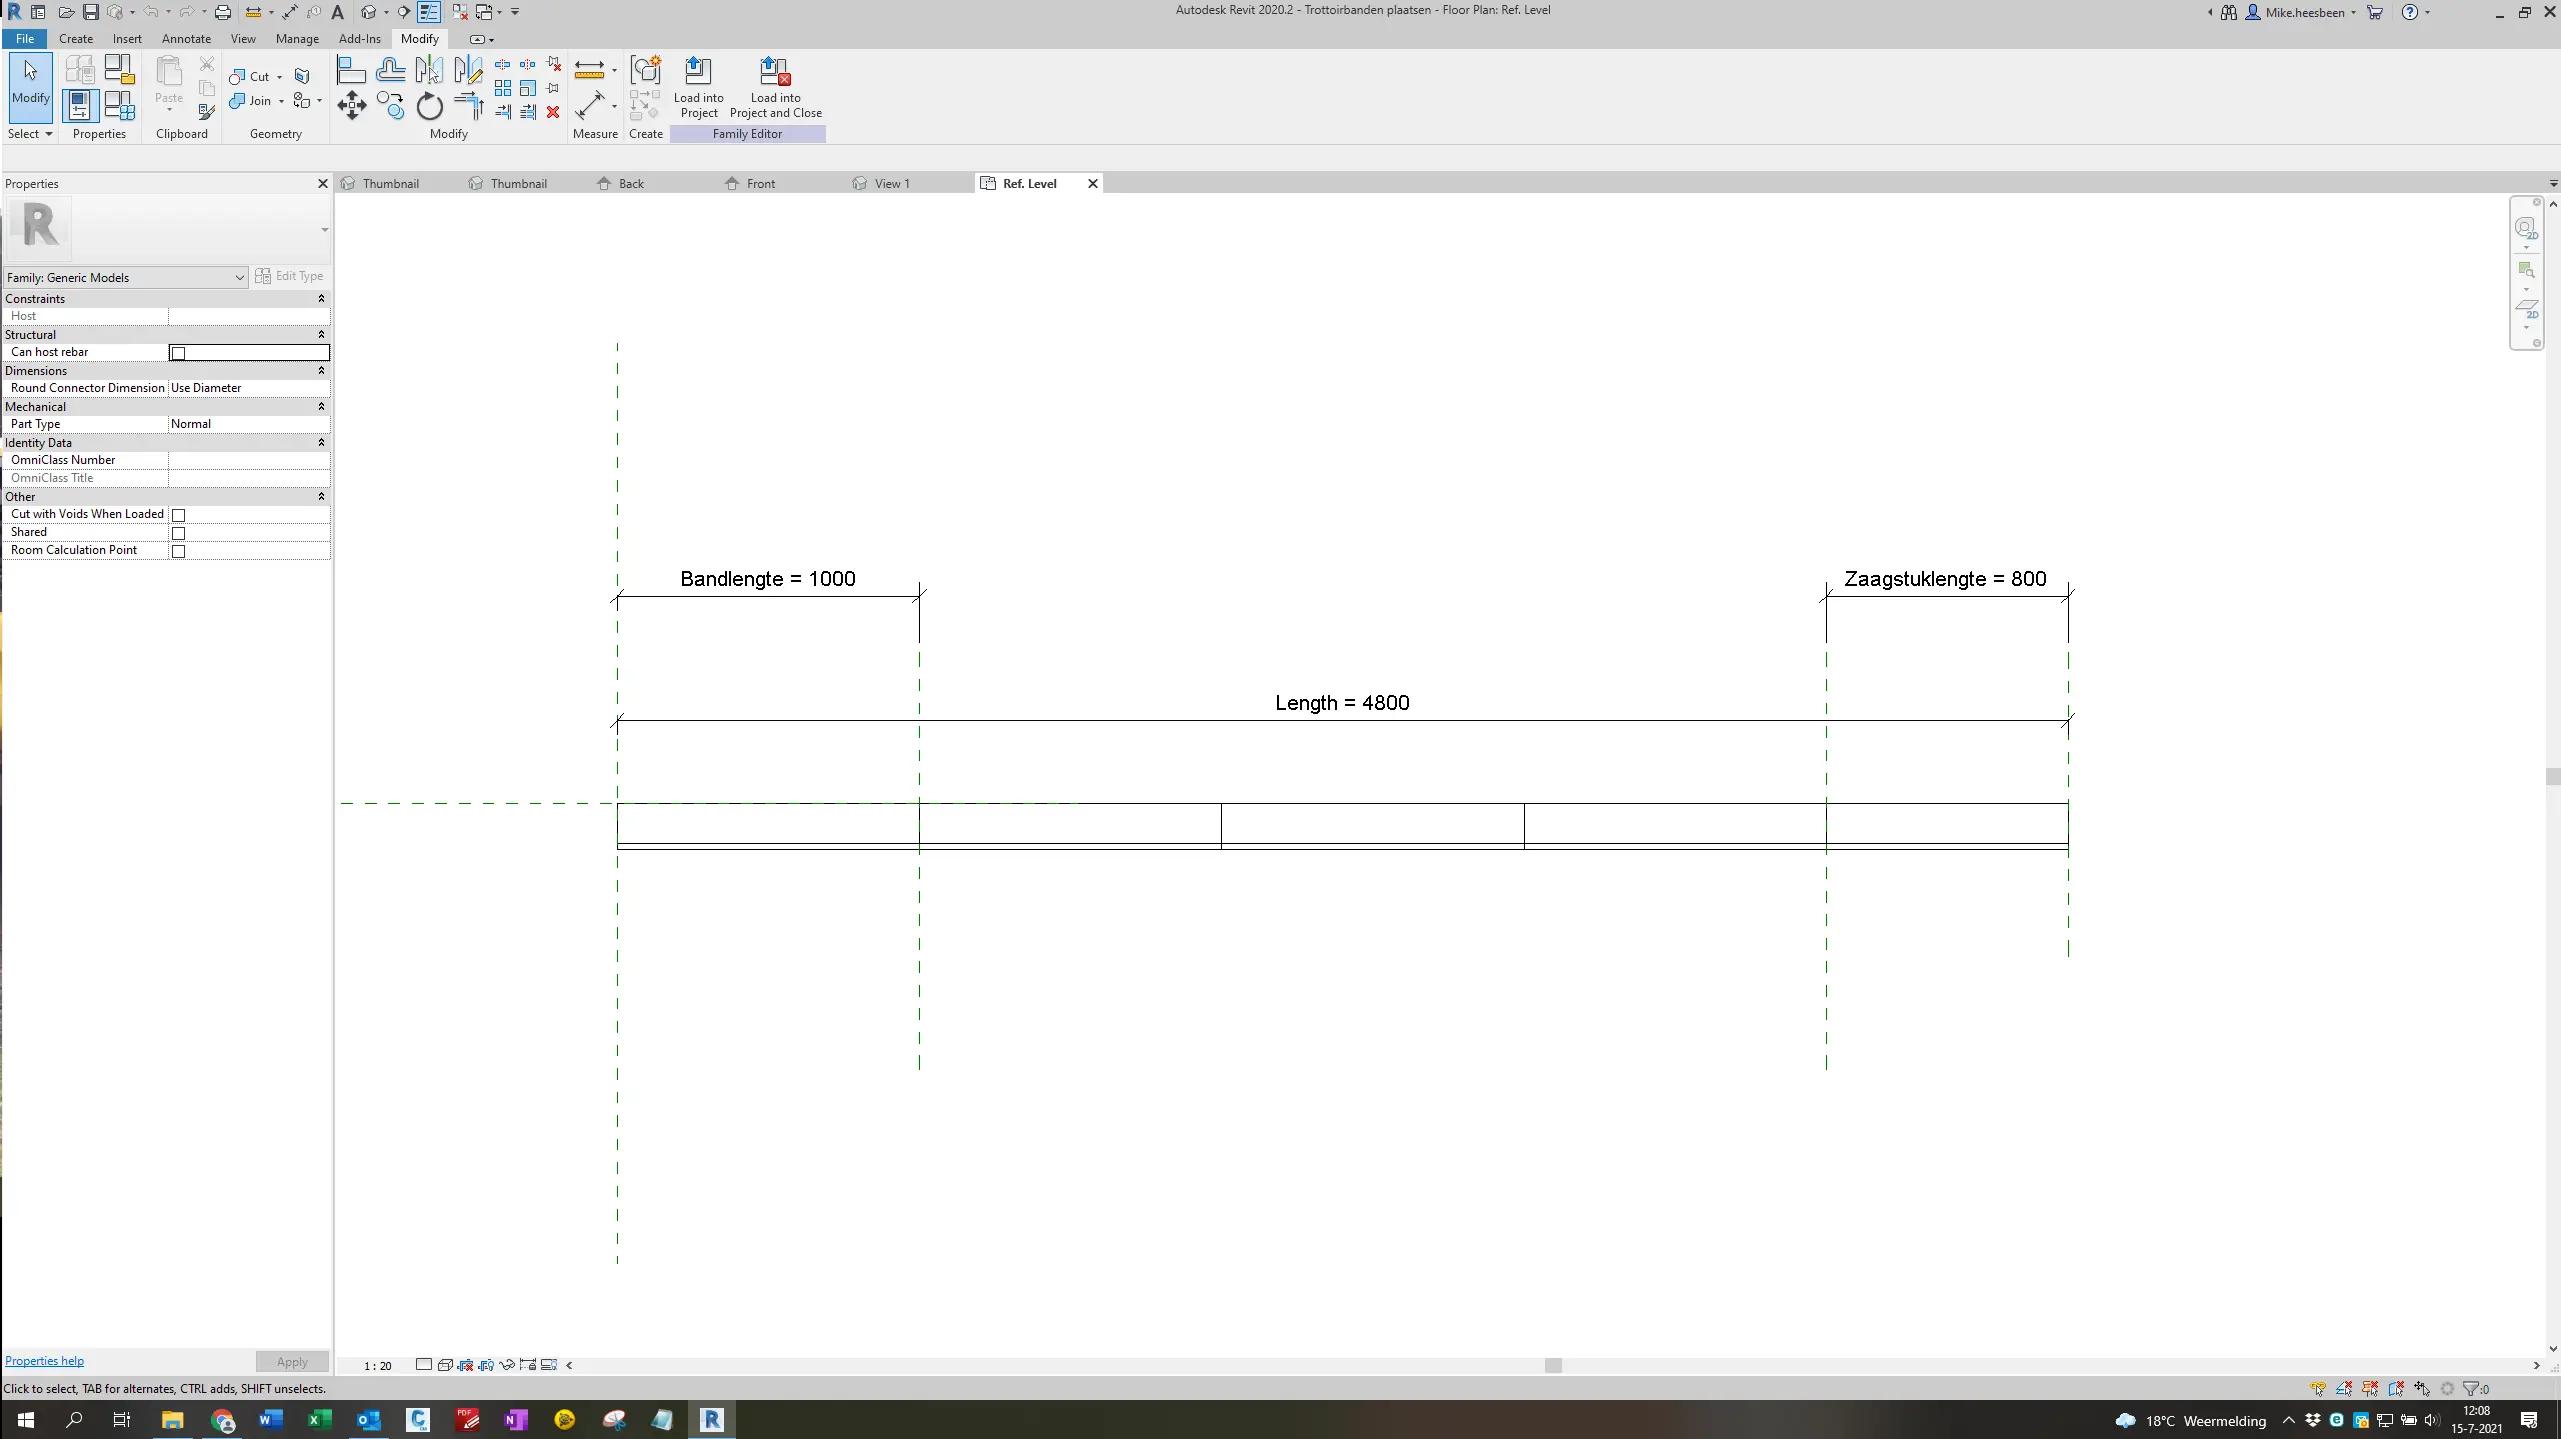Check the Room Calculation Point box
The image size is (2561, 1439).
pyautogui.click(x=178, y=551)
